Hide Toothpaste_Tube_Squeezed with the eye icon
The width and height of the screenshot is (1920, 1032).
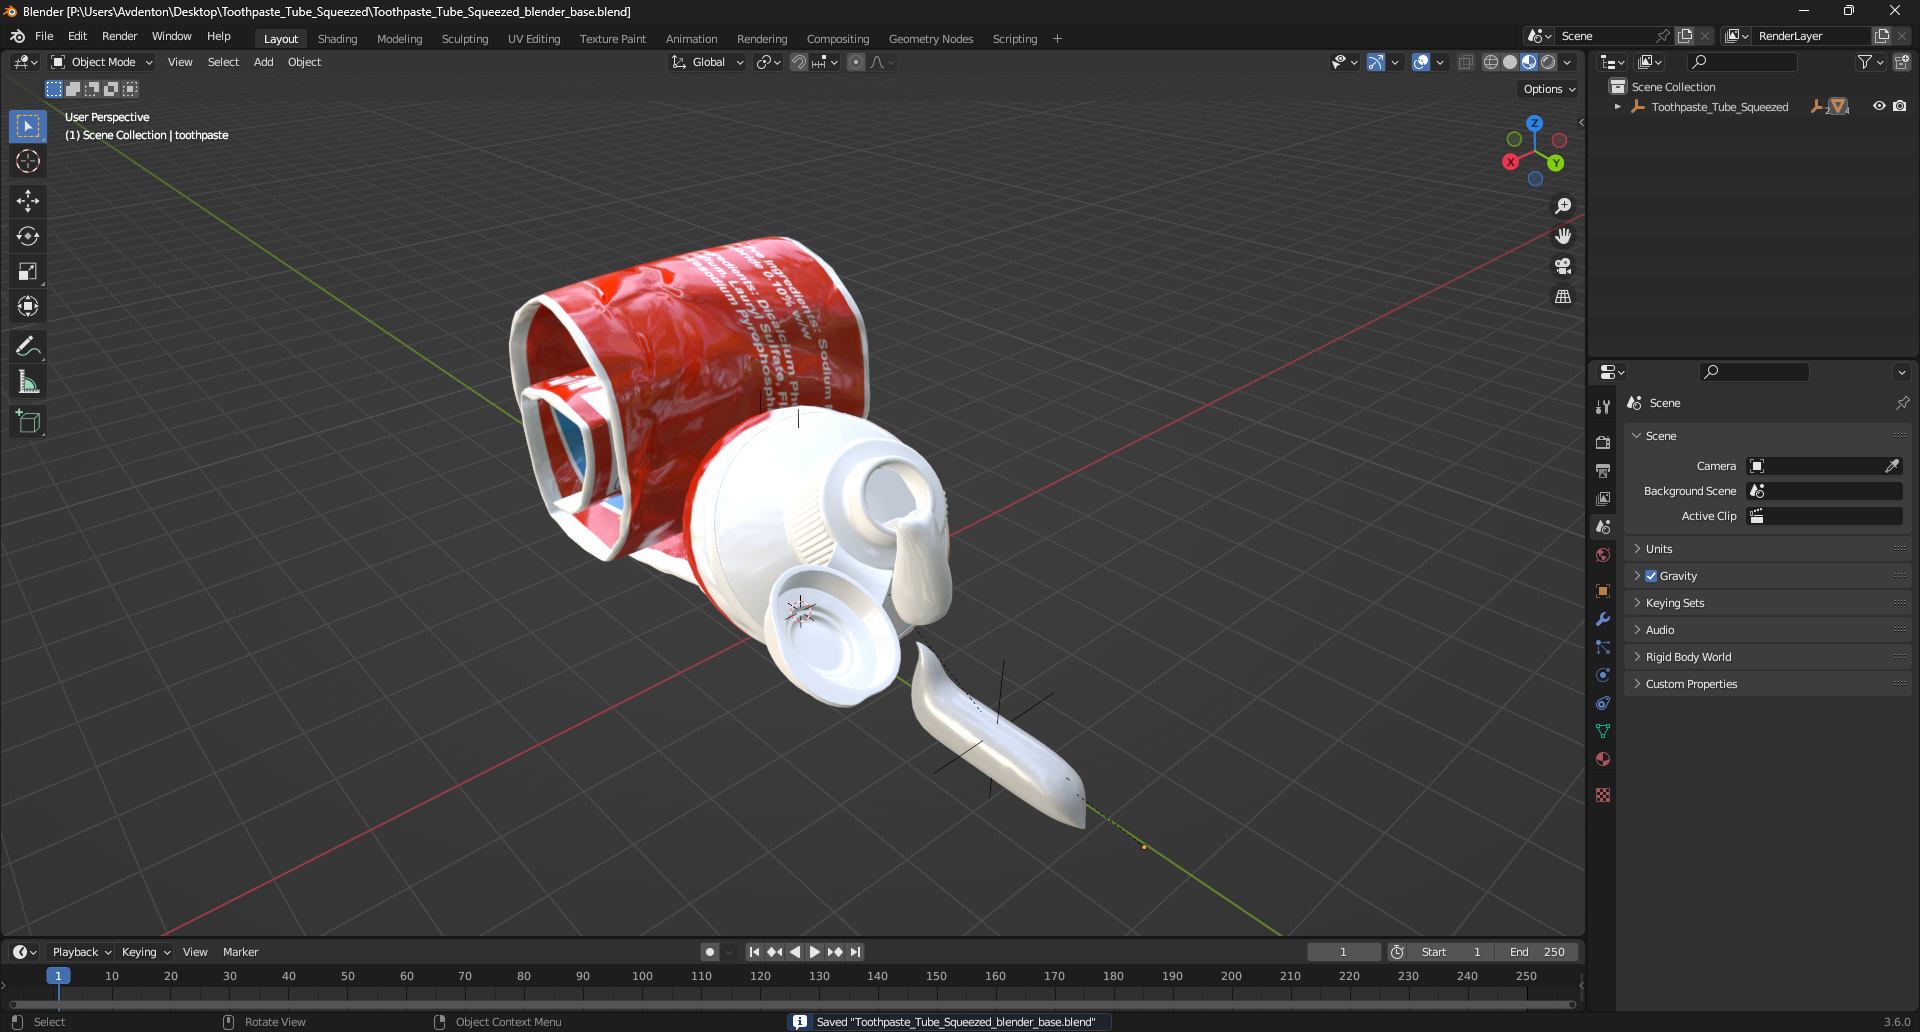[x=1879, y=106]
